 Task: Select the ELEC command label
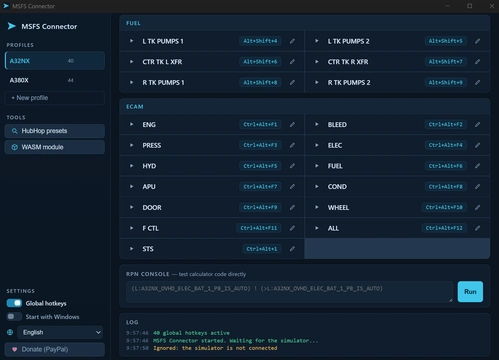coord(335,145)
